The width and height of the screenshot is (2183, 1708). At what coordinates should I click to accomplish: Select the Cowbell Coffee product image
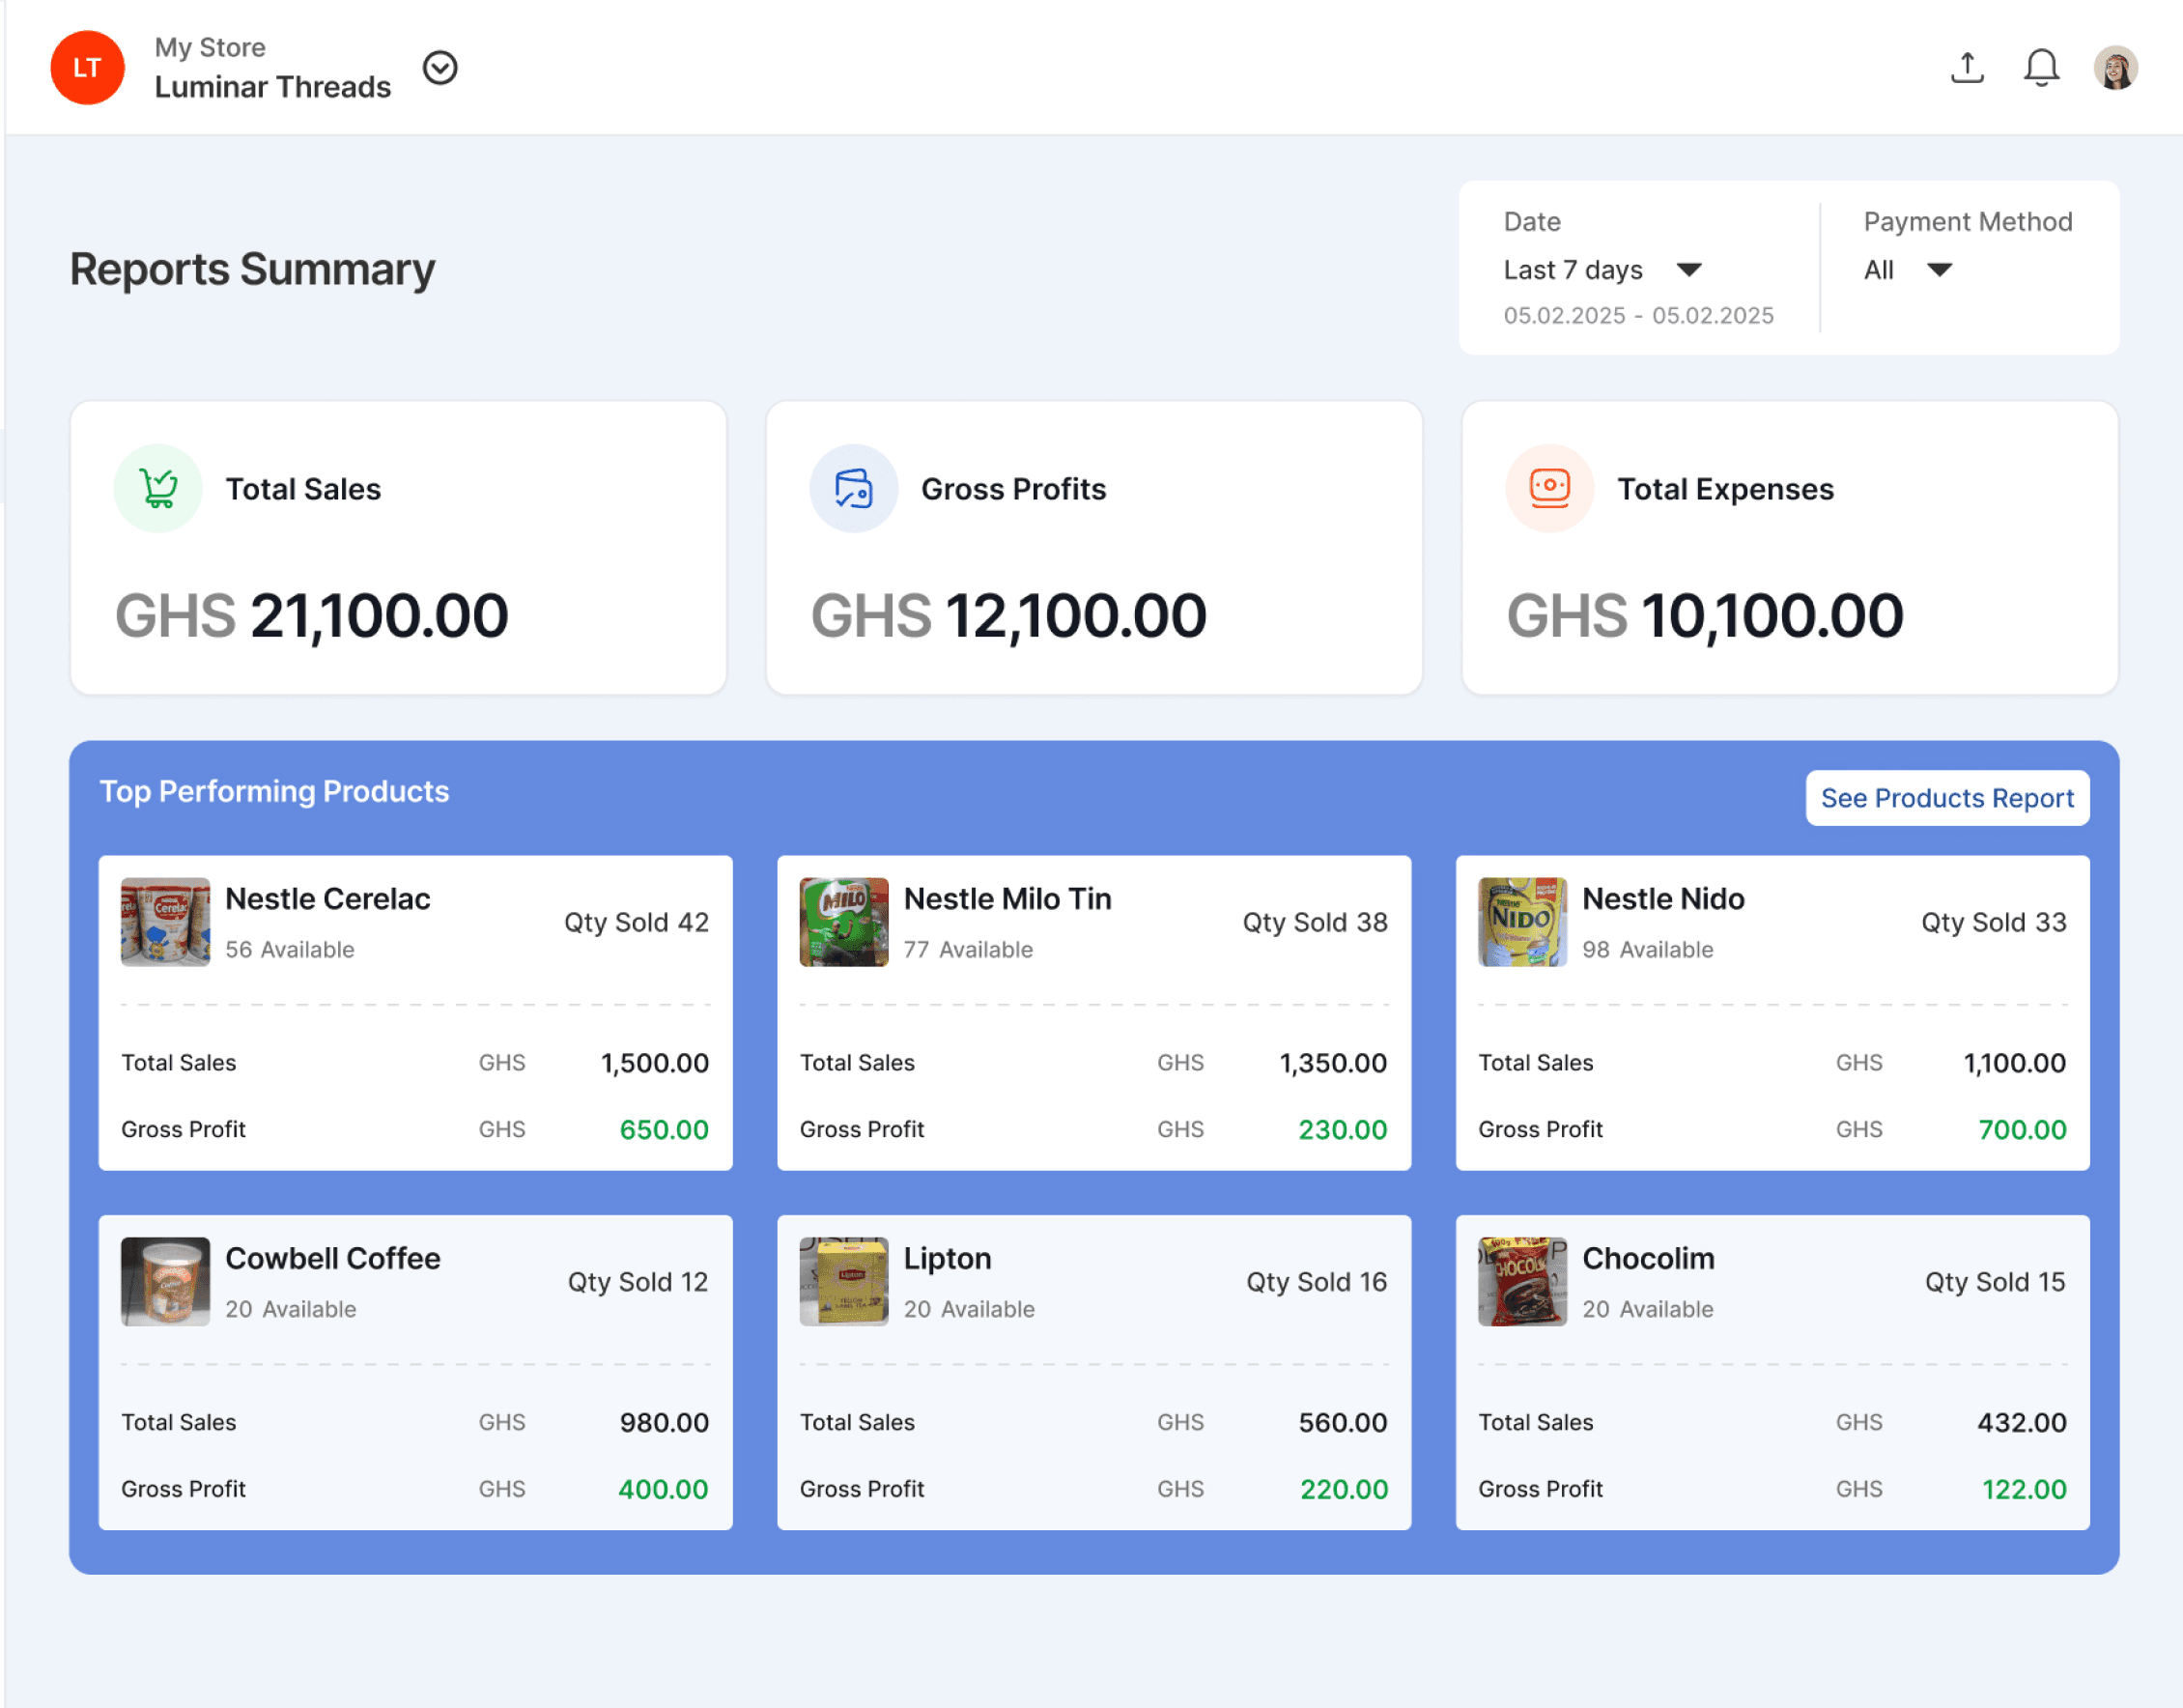pos(166,1281)
